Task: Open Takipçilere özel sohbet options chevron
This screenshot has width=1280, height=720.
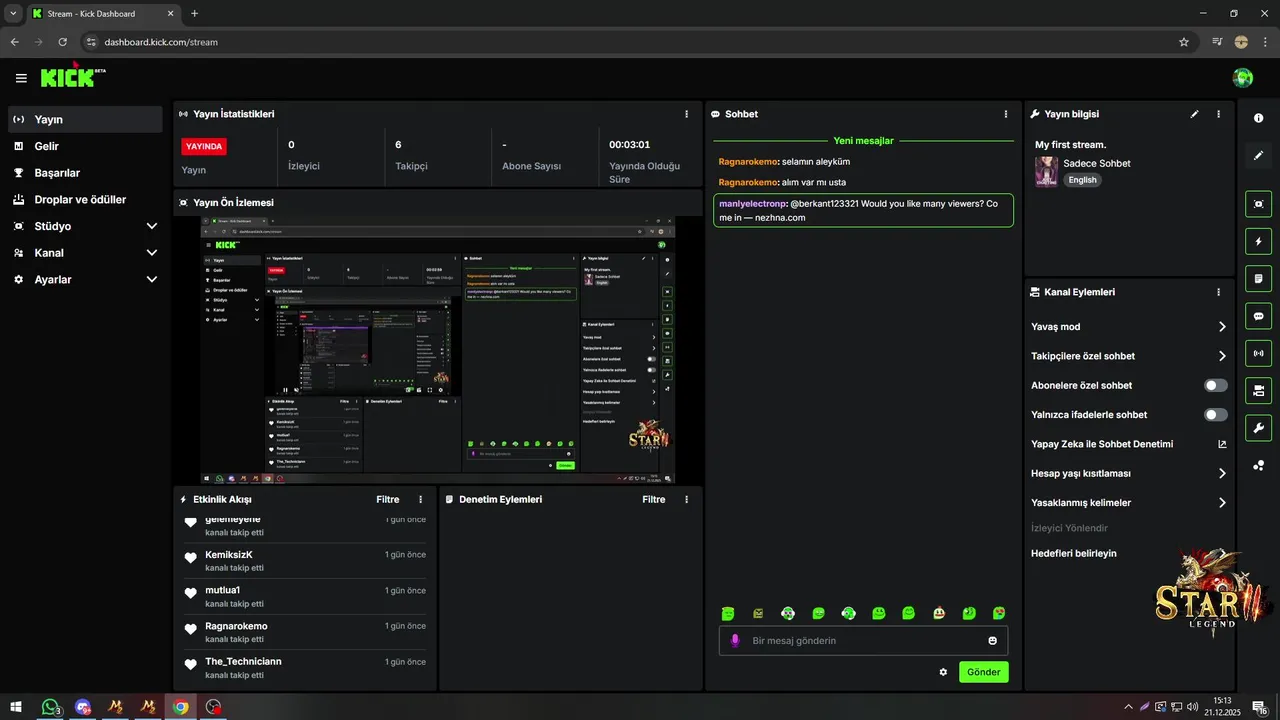Action: pyautogui.click(x=1222, y=356)
